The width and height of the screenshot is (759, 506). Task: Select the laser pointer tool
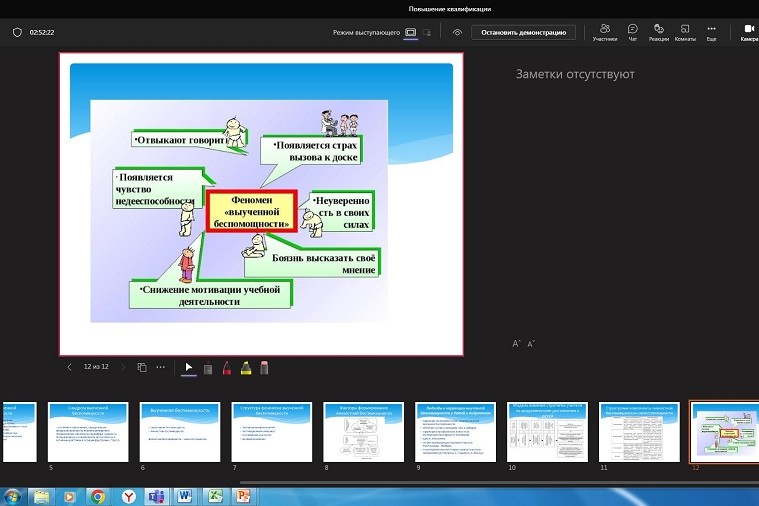tap(208, 367)
